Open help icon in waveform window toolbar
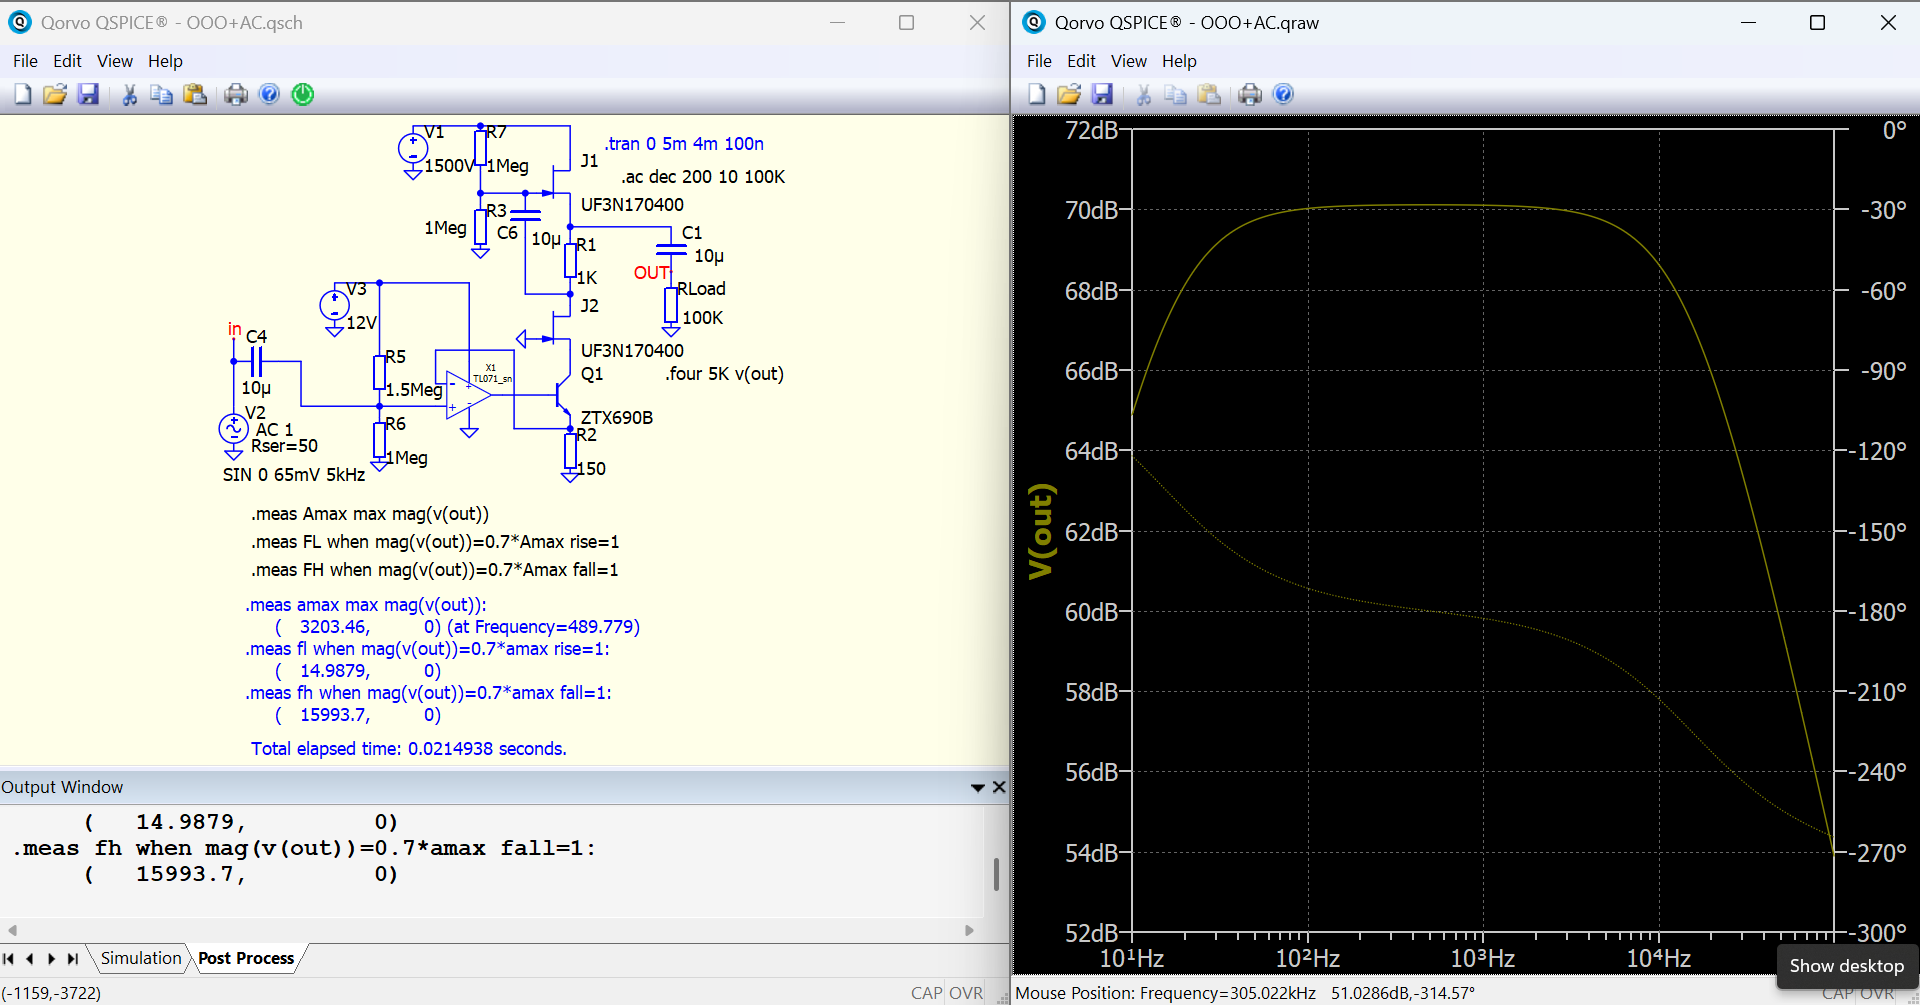1920x1005 pixels. coord(1283,94)
